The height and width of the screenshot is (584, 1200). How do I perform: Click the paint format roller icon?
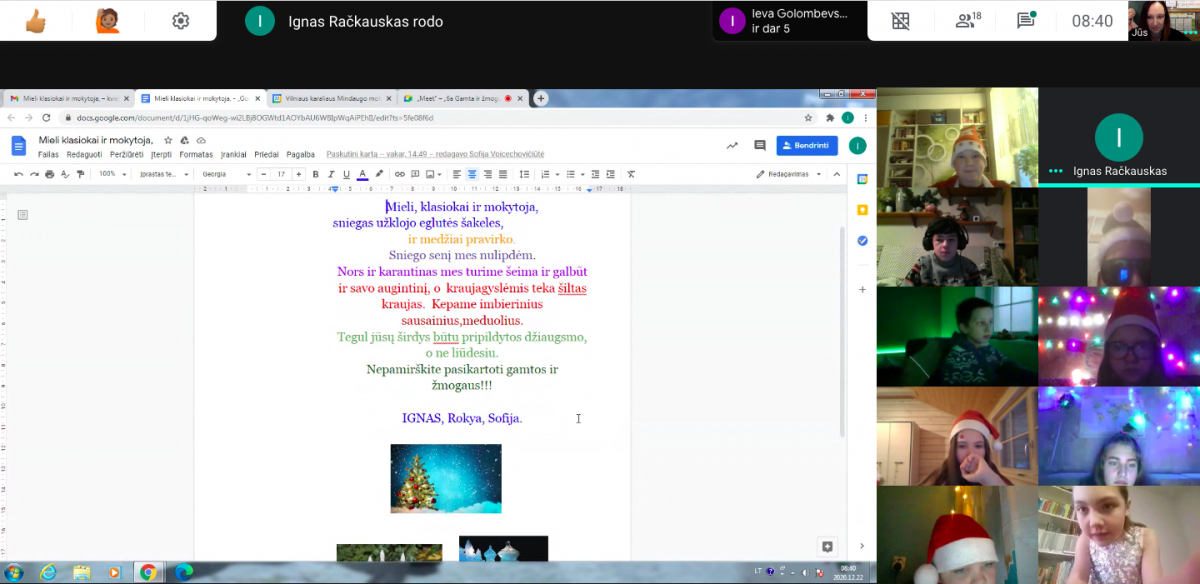pos(81,174)
